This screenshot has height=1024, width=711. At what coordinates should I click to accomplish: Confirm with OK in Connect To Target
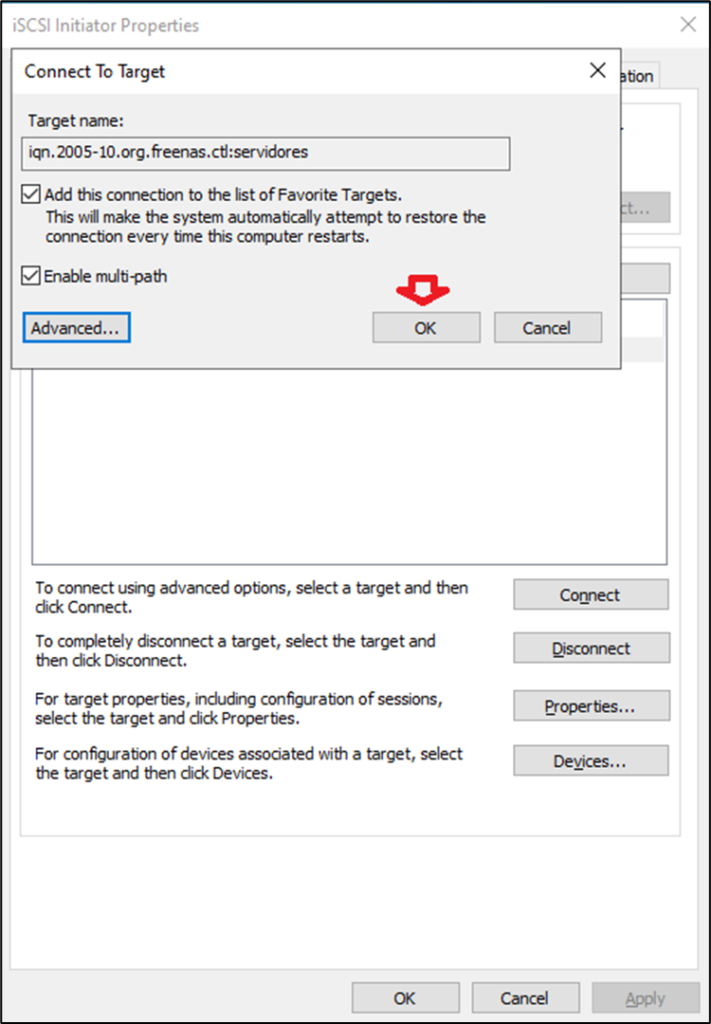[426, 328]
